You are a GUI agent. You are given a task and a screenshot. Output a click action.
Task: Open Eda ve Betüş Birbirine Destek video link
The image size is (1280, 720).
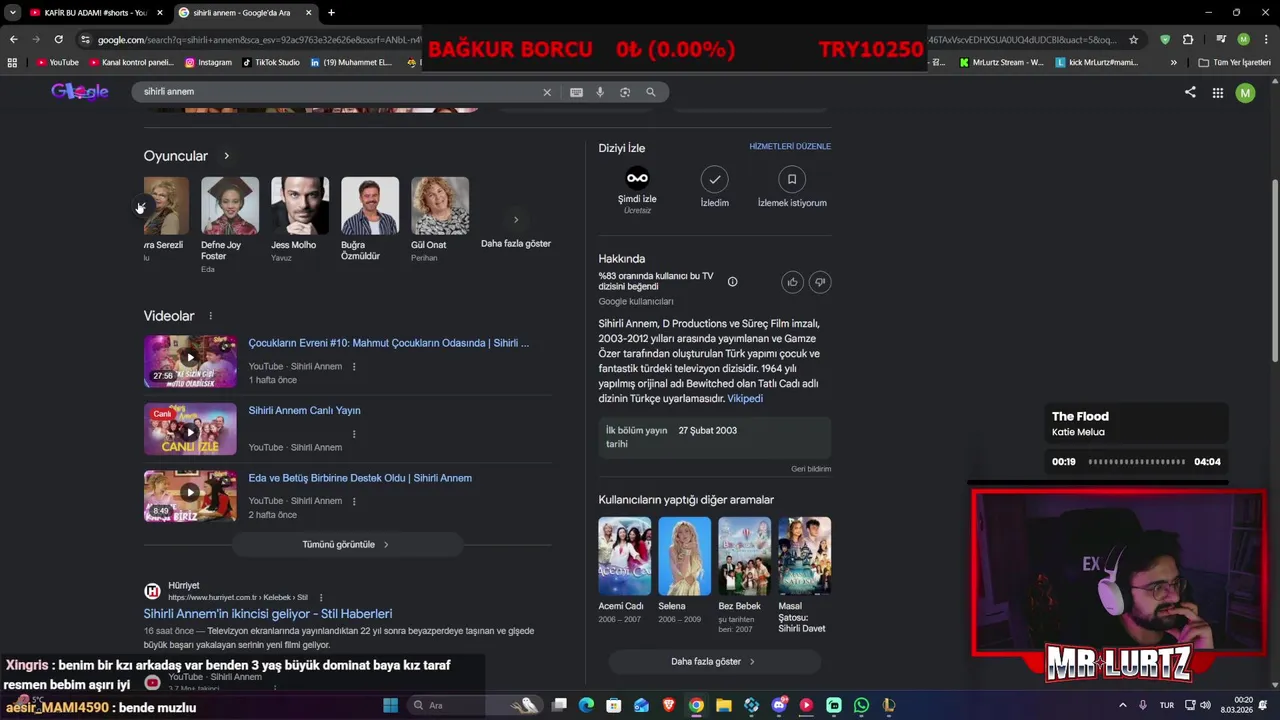click(360, 478)
